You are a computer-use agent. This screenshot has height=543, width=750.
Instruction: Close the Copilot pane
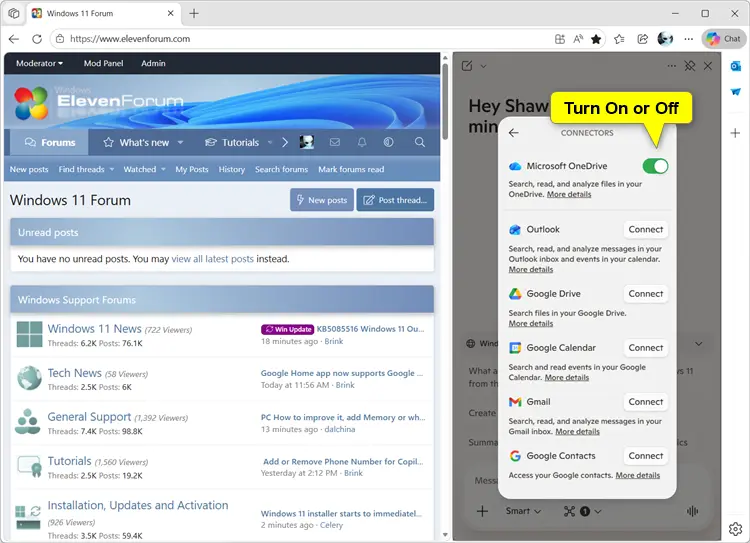tap(708, 66)
